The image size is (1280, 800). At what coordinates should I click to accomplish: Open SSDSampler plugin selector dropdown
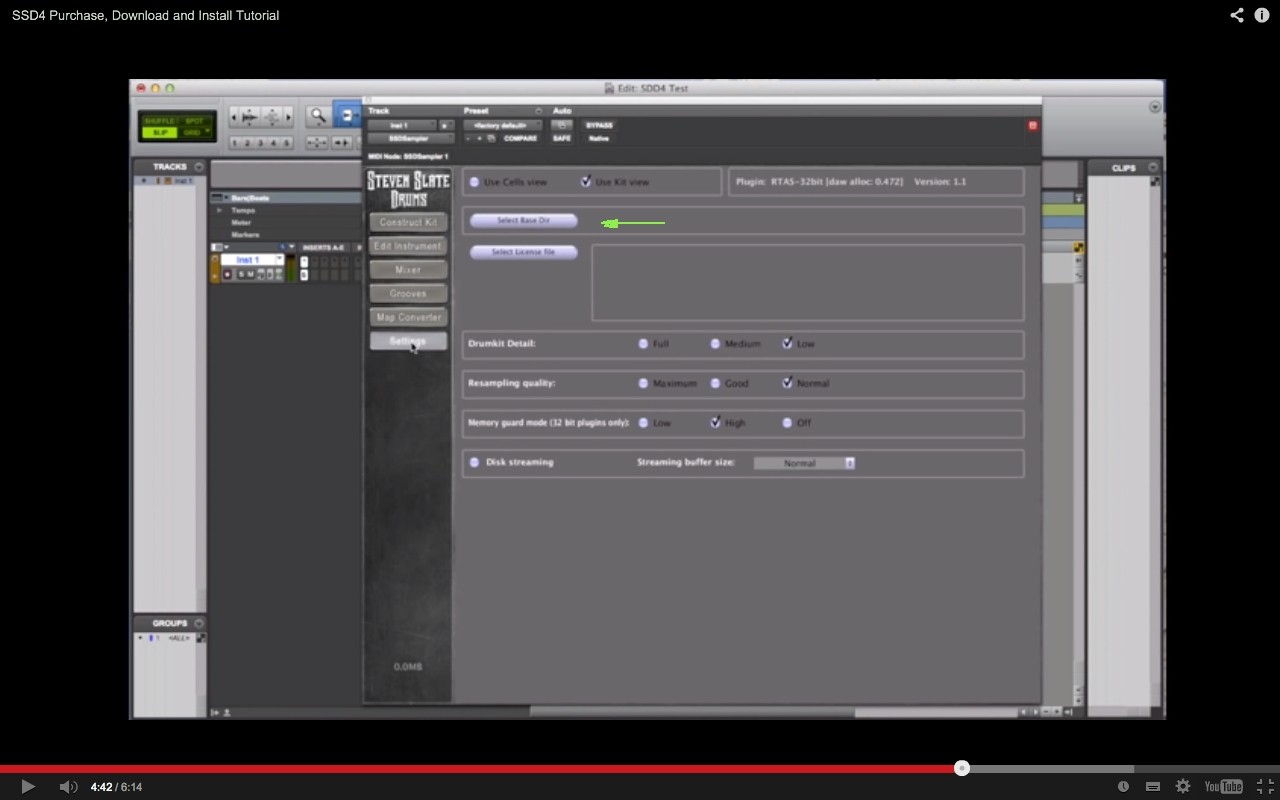pyautogui.click(x=410, y=138)
